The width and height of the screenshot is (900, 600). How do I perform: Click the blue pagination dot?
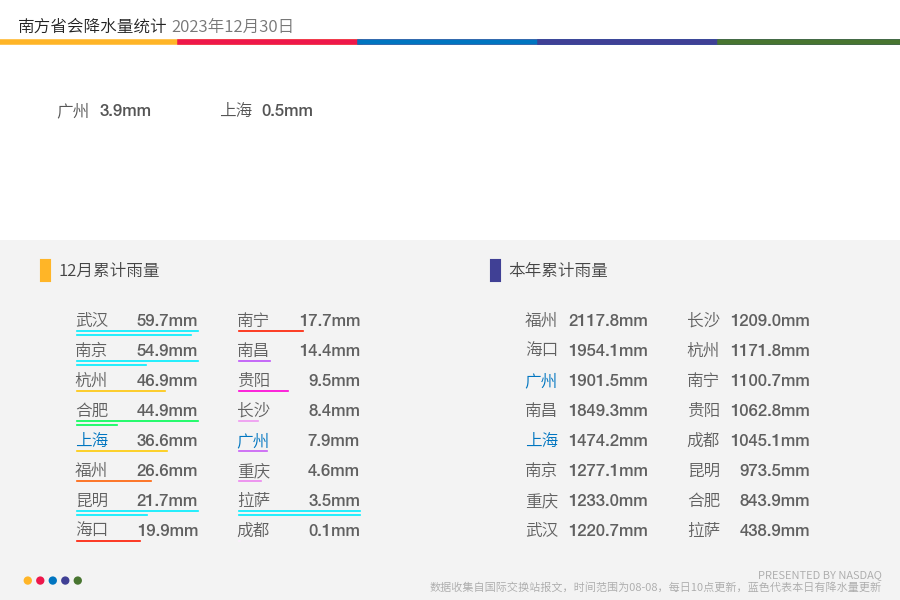[x=53, y=580]
